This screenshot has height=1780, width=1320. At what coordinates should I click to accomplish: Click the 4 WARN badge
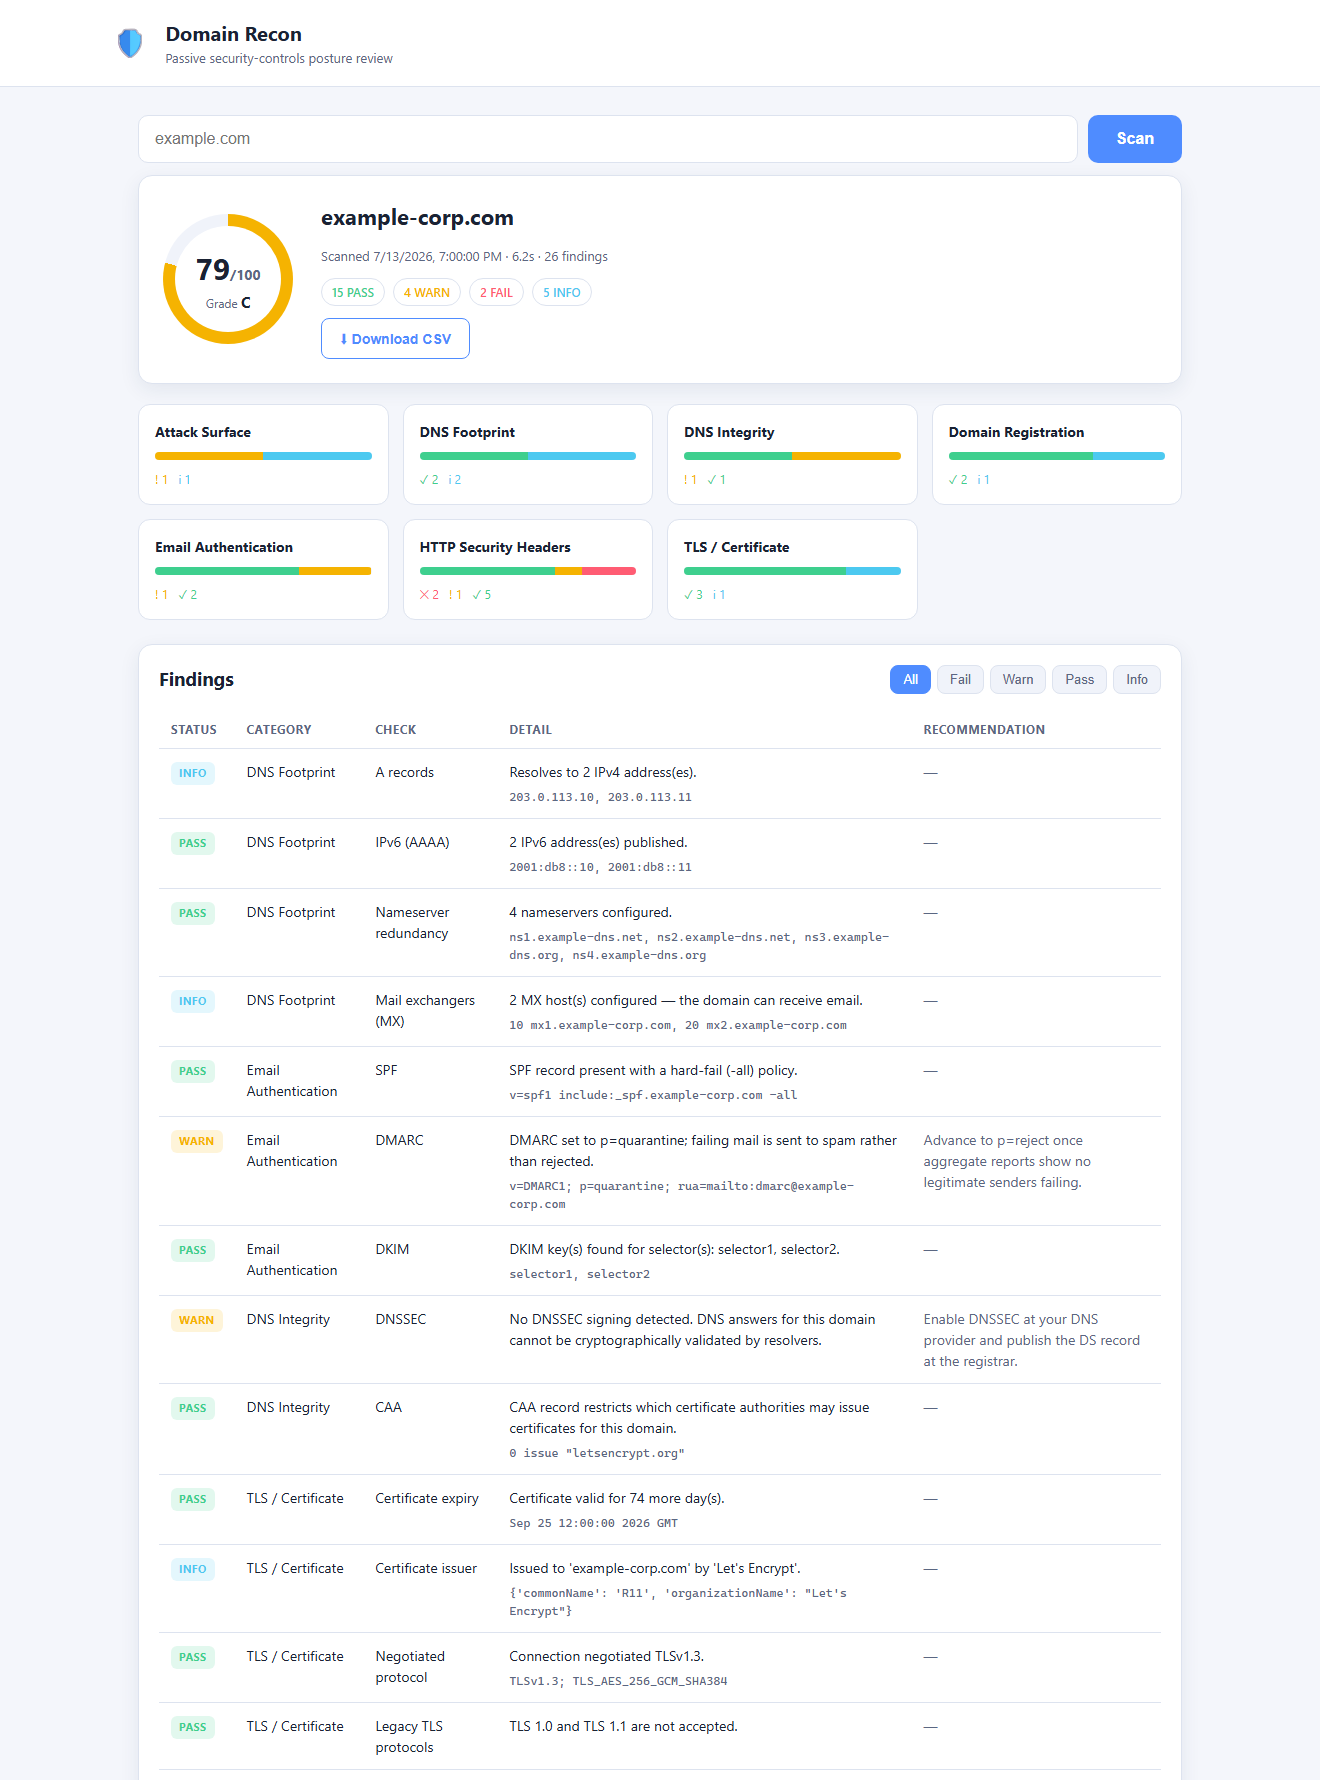click(427, 293)
